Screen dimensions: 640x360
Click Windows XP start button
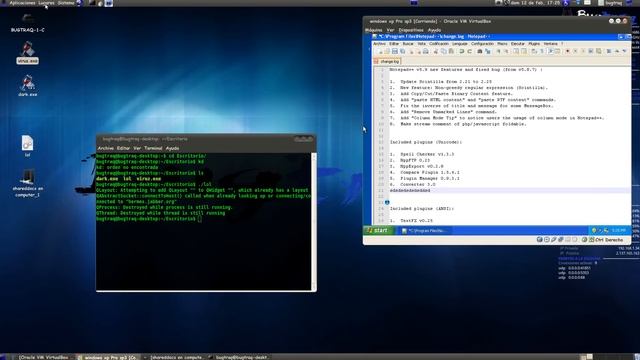click(378, 231)
